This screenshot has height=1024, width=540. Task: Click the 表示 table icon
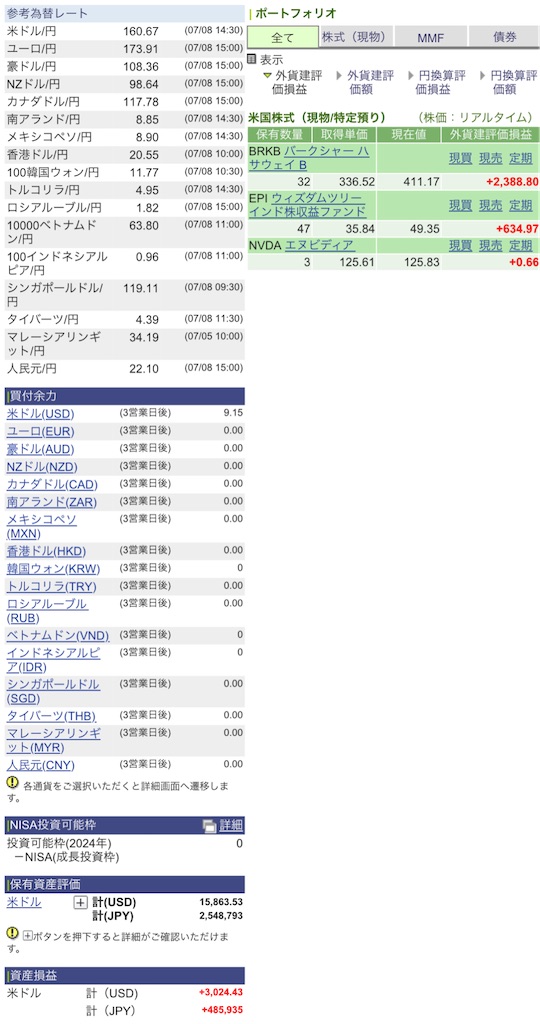click(x=252, y=59)
